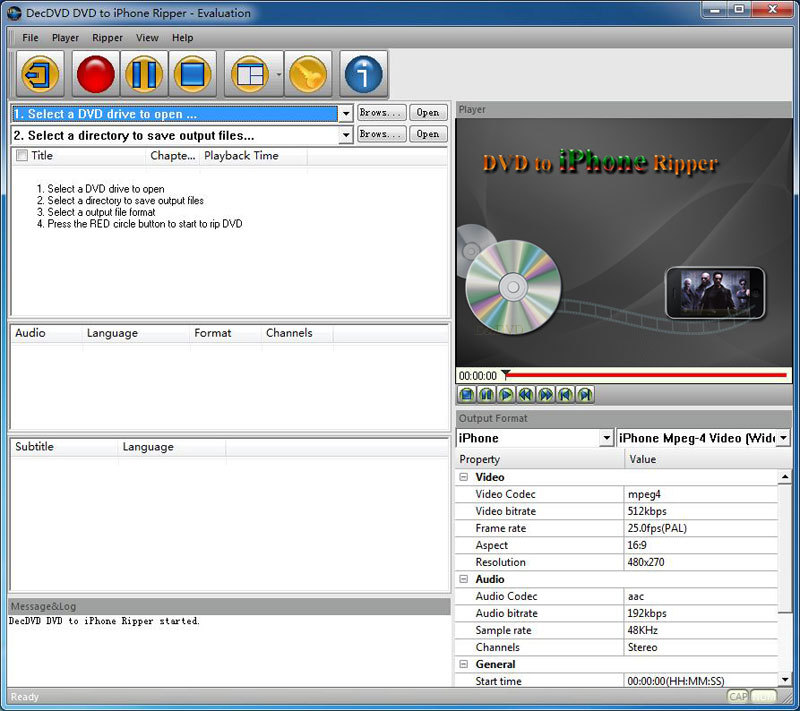Click the properties list scroll-up arrow
800x711 pixels.
[784, 477]
